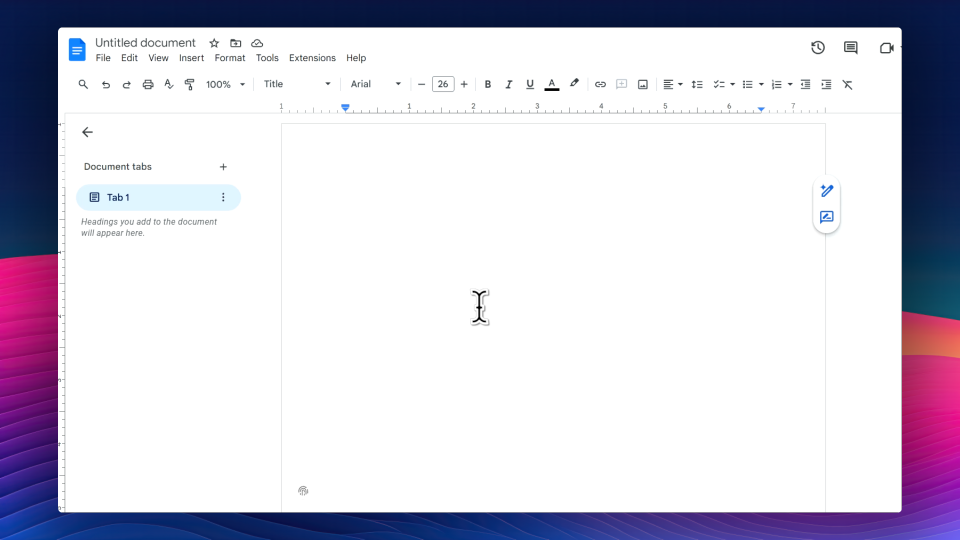
Task: Decrease font size with minus button
Action: click(421, 84)
